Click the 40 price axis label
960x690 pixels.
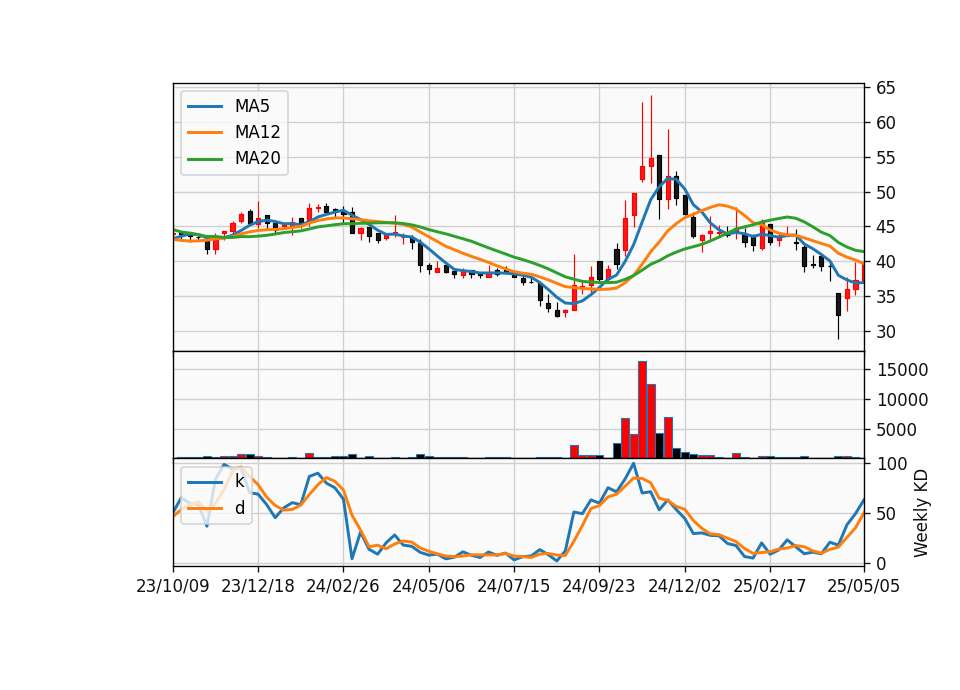point(885,262)
